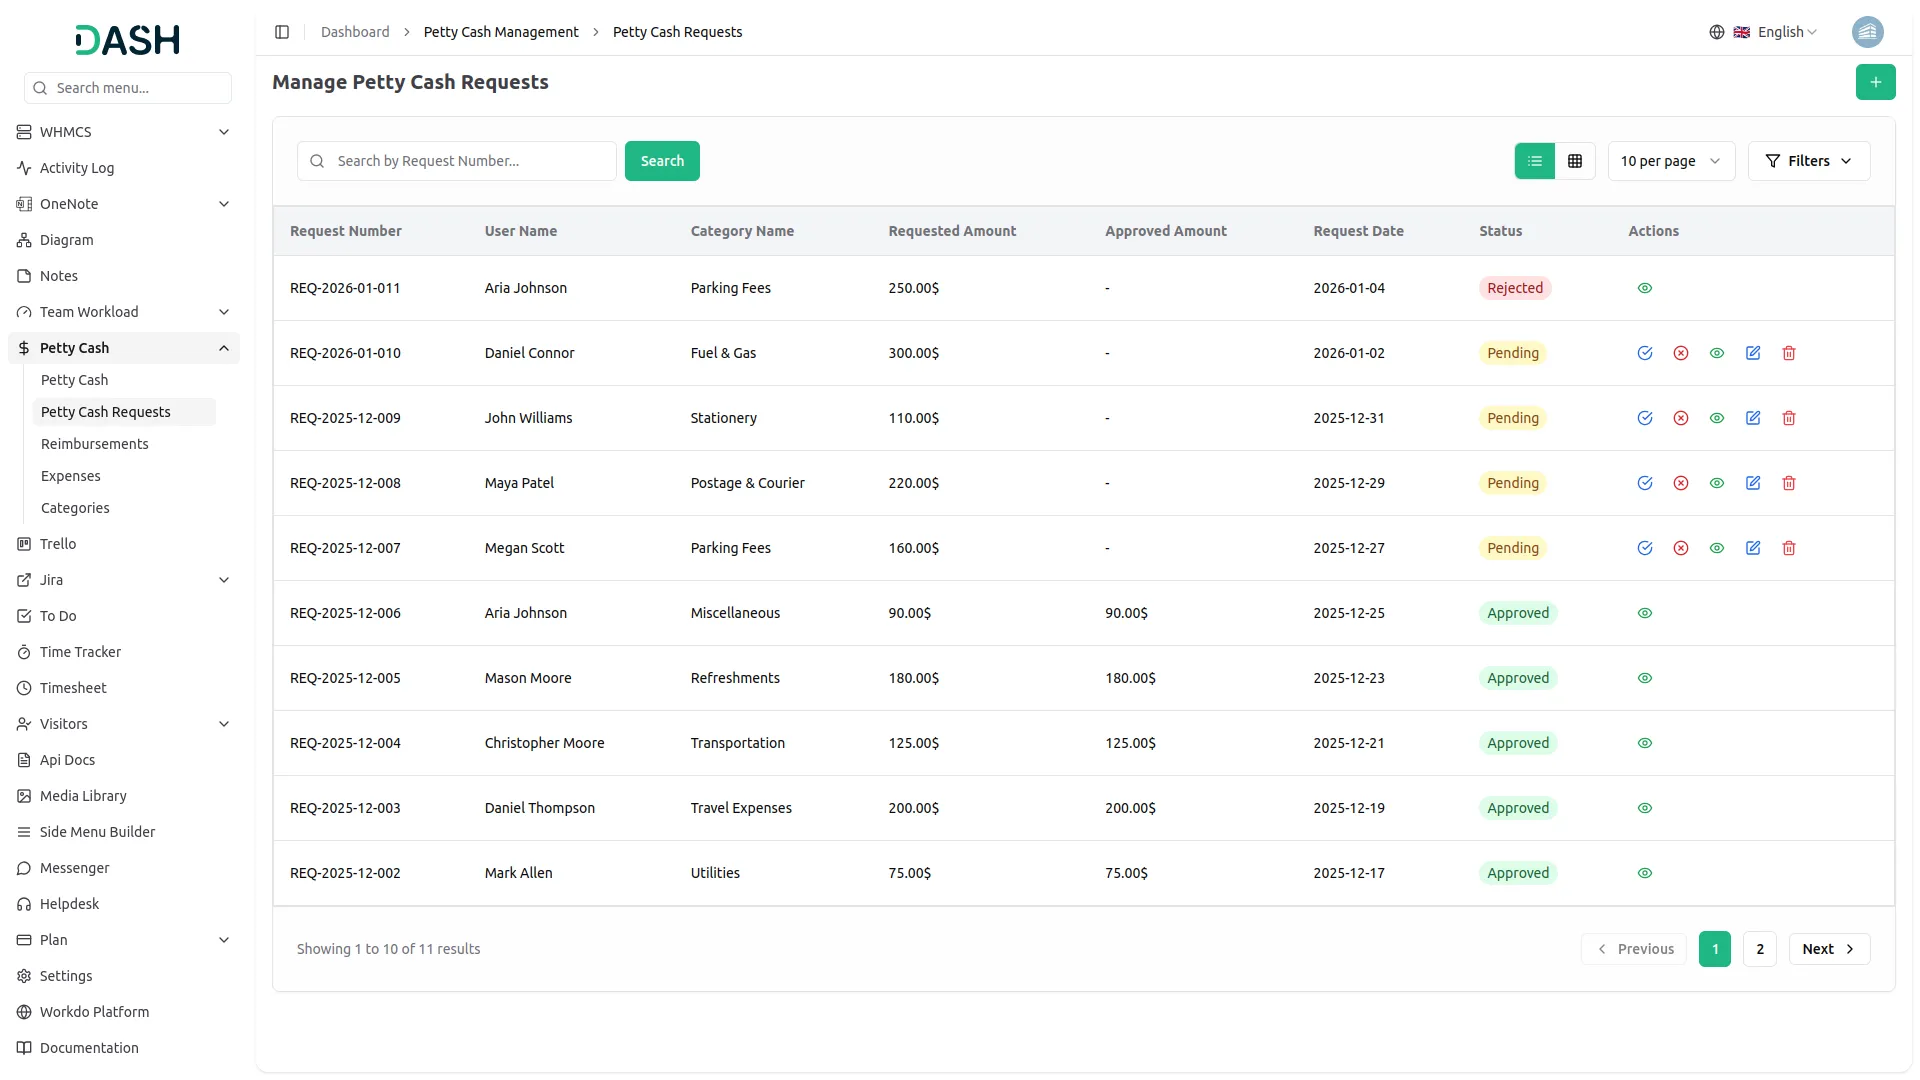Reject REQ-2025-12-009 using the red X icon
The width and height of the screenshot is (1920, 1080).
(x=1681, y=418)
